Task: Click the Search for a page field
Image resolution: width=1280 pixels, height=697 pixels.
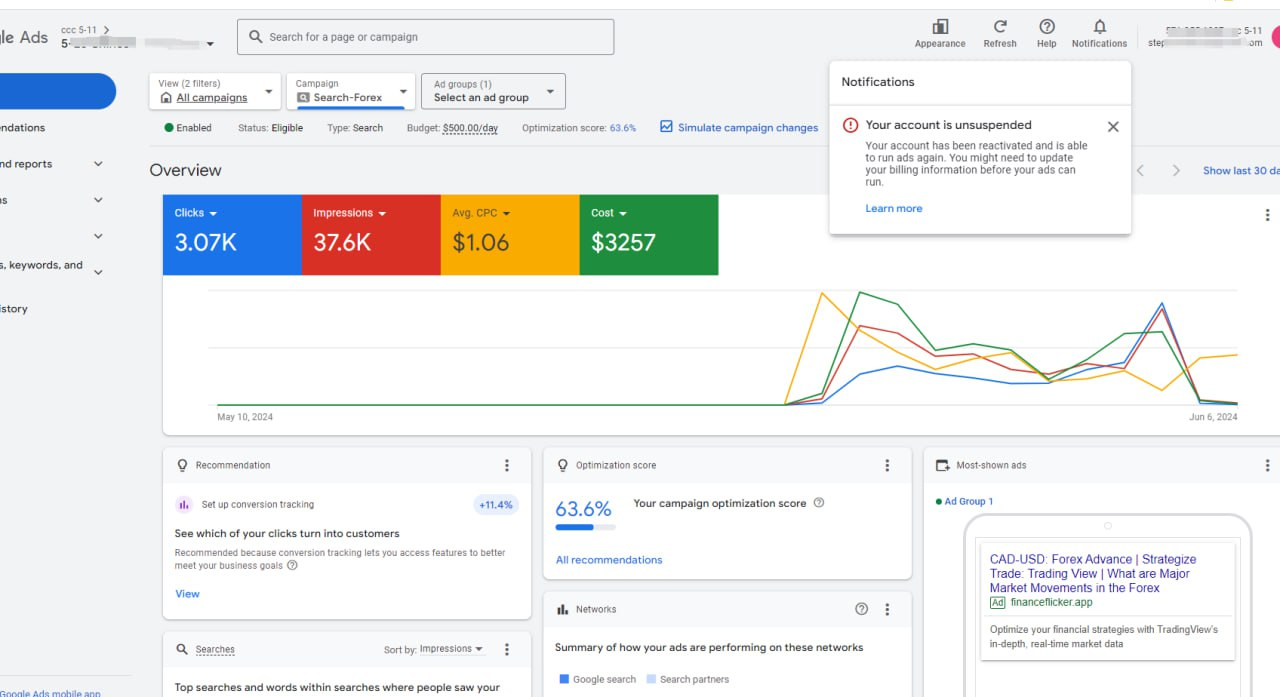Action: coord(426,37)
